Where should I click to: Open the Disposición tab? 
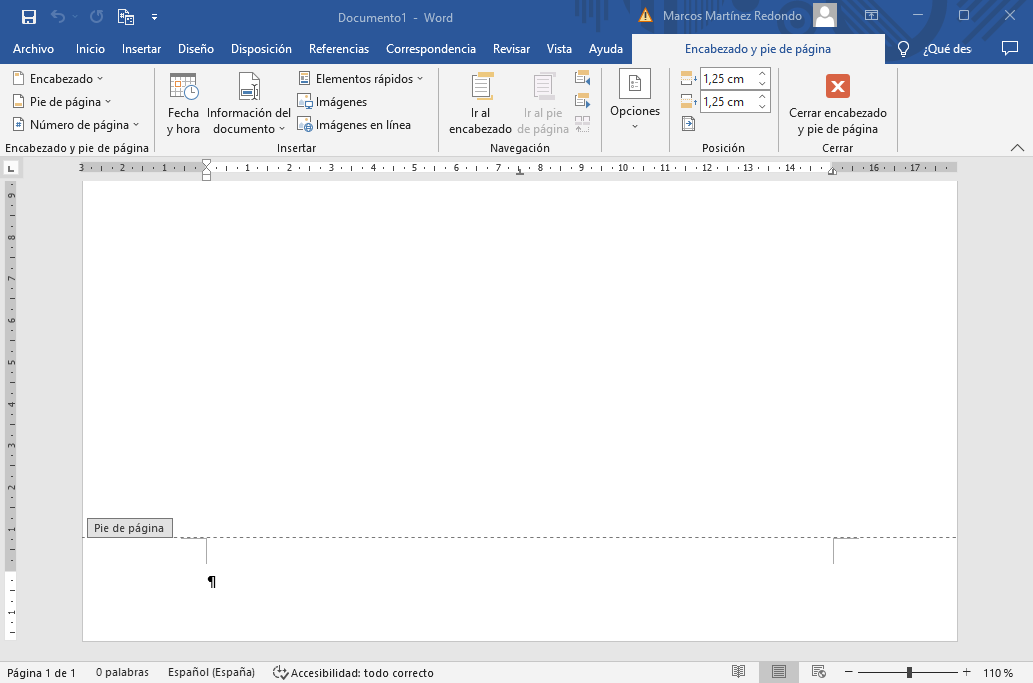pos(261,49)
